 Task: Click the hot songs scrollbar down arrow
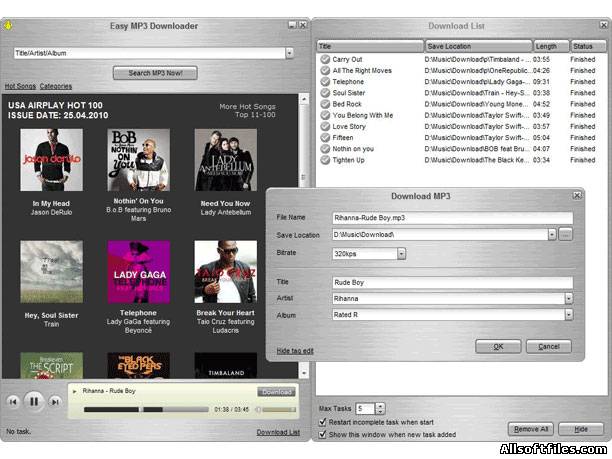click(x=304, y=373)
